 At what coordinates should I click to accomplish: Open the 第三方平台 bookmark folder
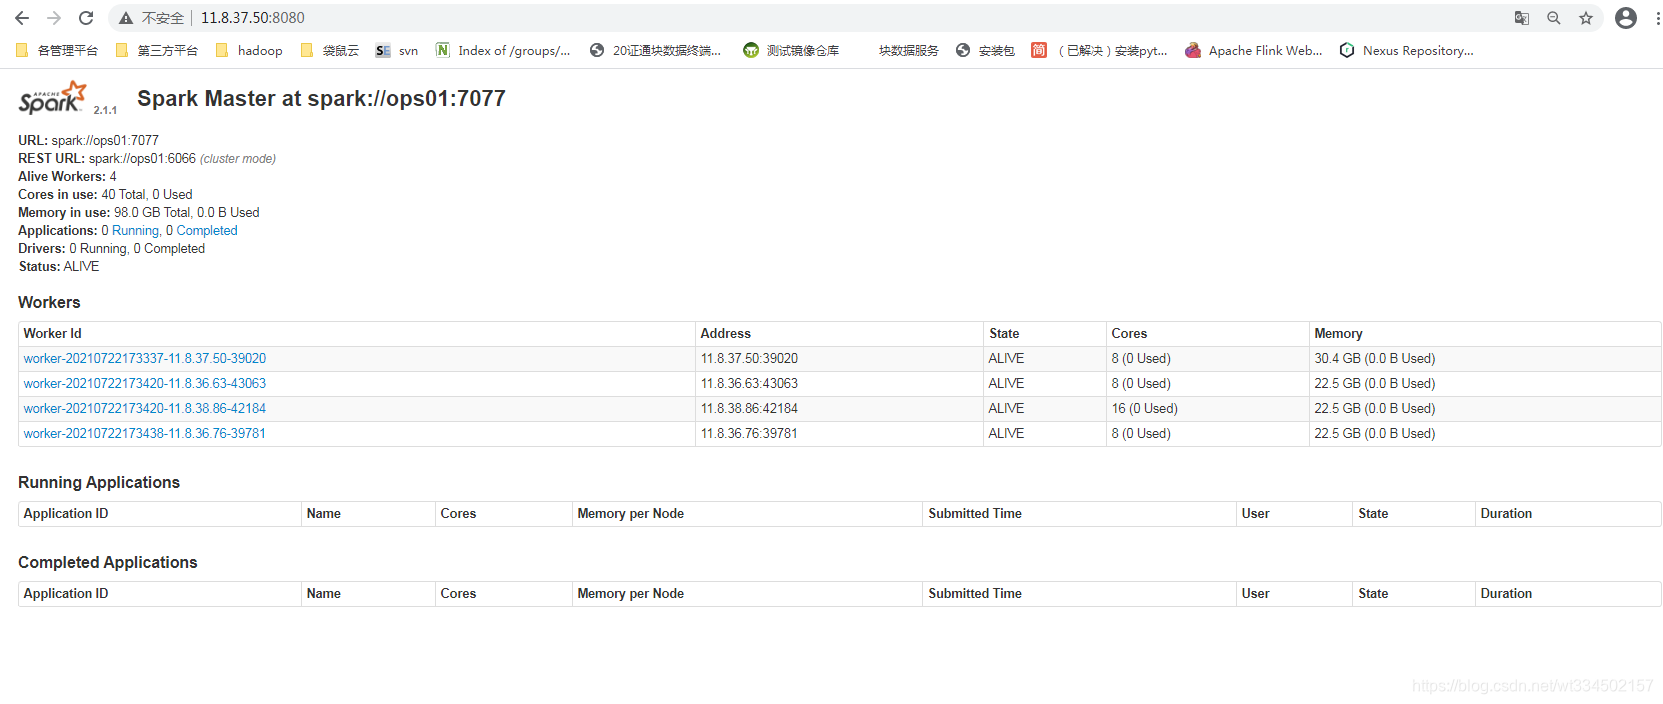(156, 50)
